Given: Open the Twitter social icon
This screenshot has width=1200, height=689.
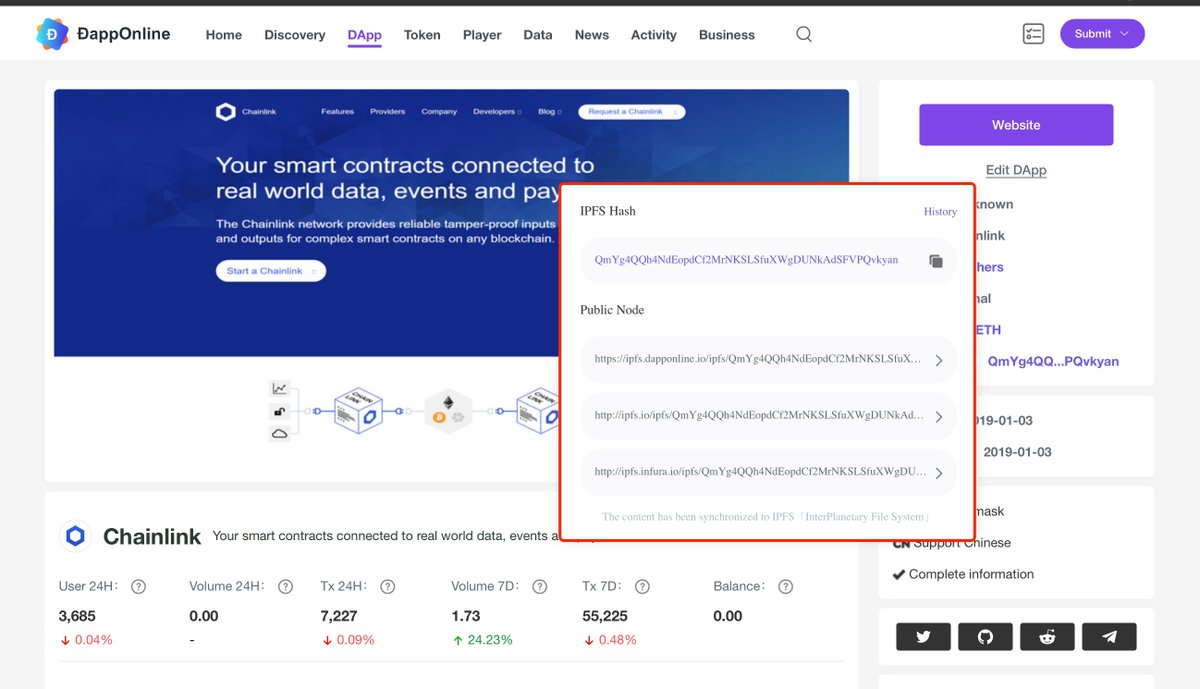Looking at the screenshot, I should coord(923,636).
